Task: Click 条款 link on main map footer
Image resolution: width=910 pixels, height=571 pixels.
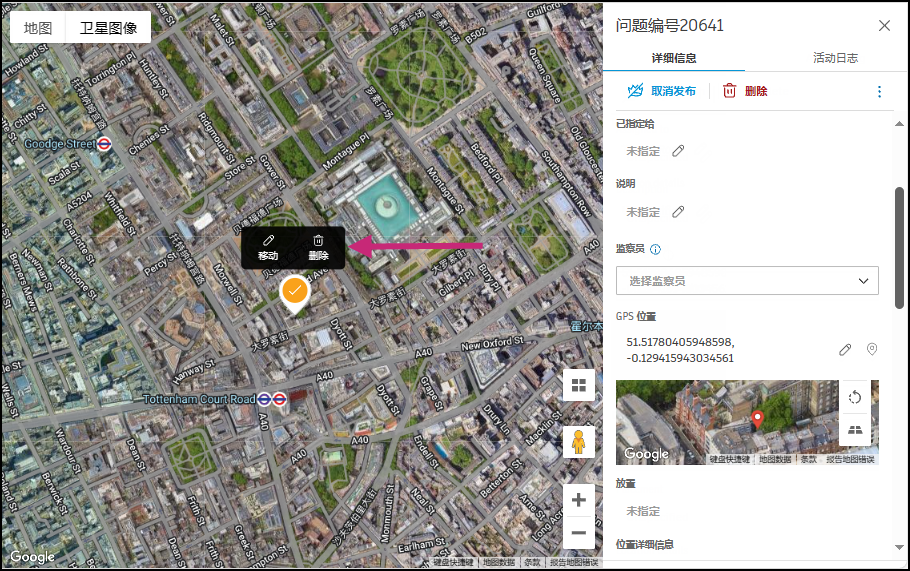Action: coord(532,562)
